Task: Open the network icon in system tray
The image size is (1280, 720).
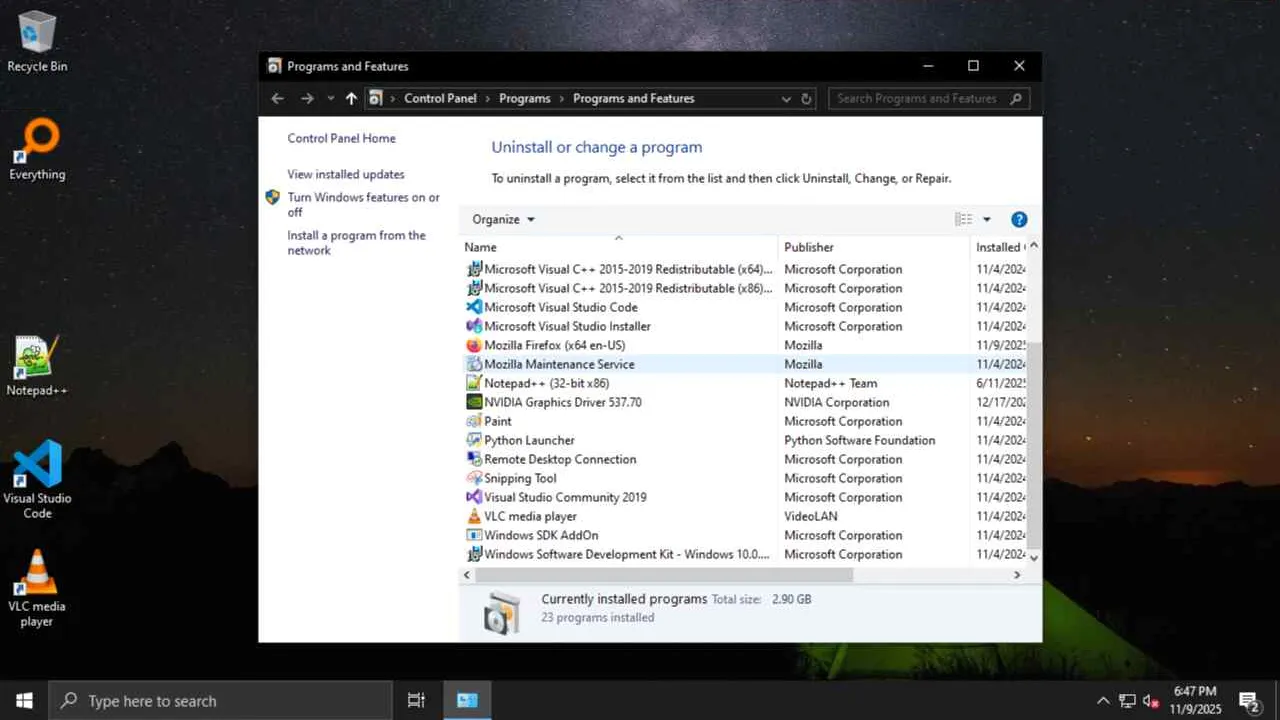Action: [1127, 700]
